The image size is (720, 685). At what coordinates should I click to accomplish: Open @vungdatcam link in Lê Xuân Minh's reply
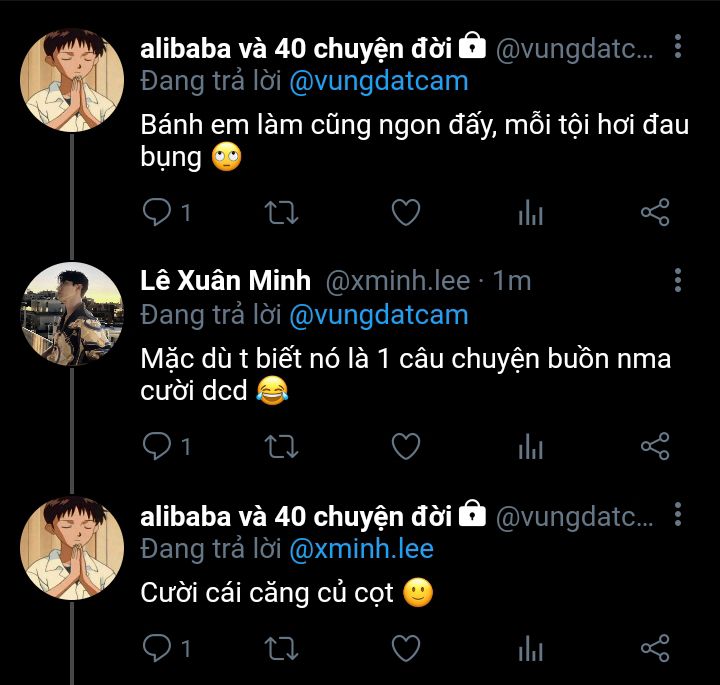point(378,315)
